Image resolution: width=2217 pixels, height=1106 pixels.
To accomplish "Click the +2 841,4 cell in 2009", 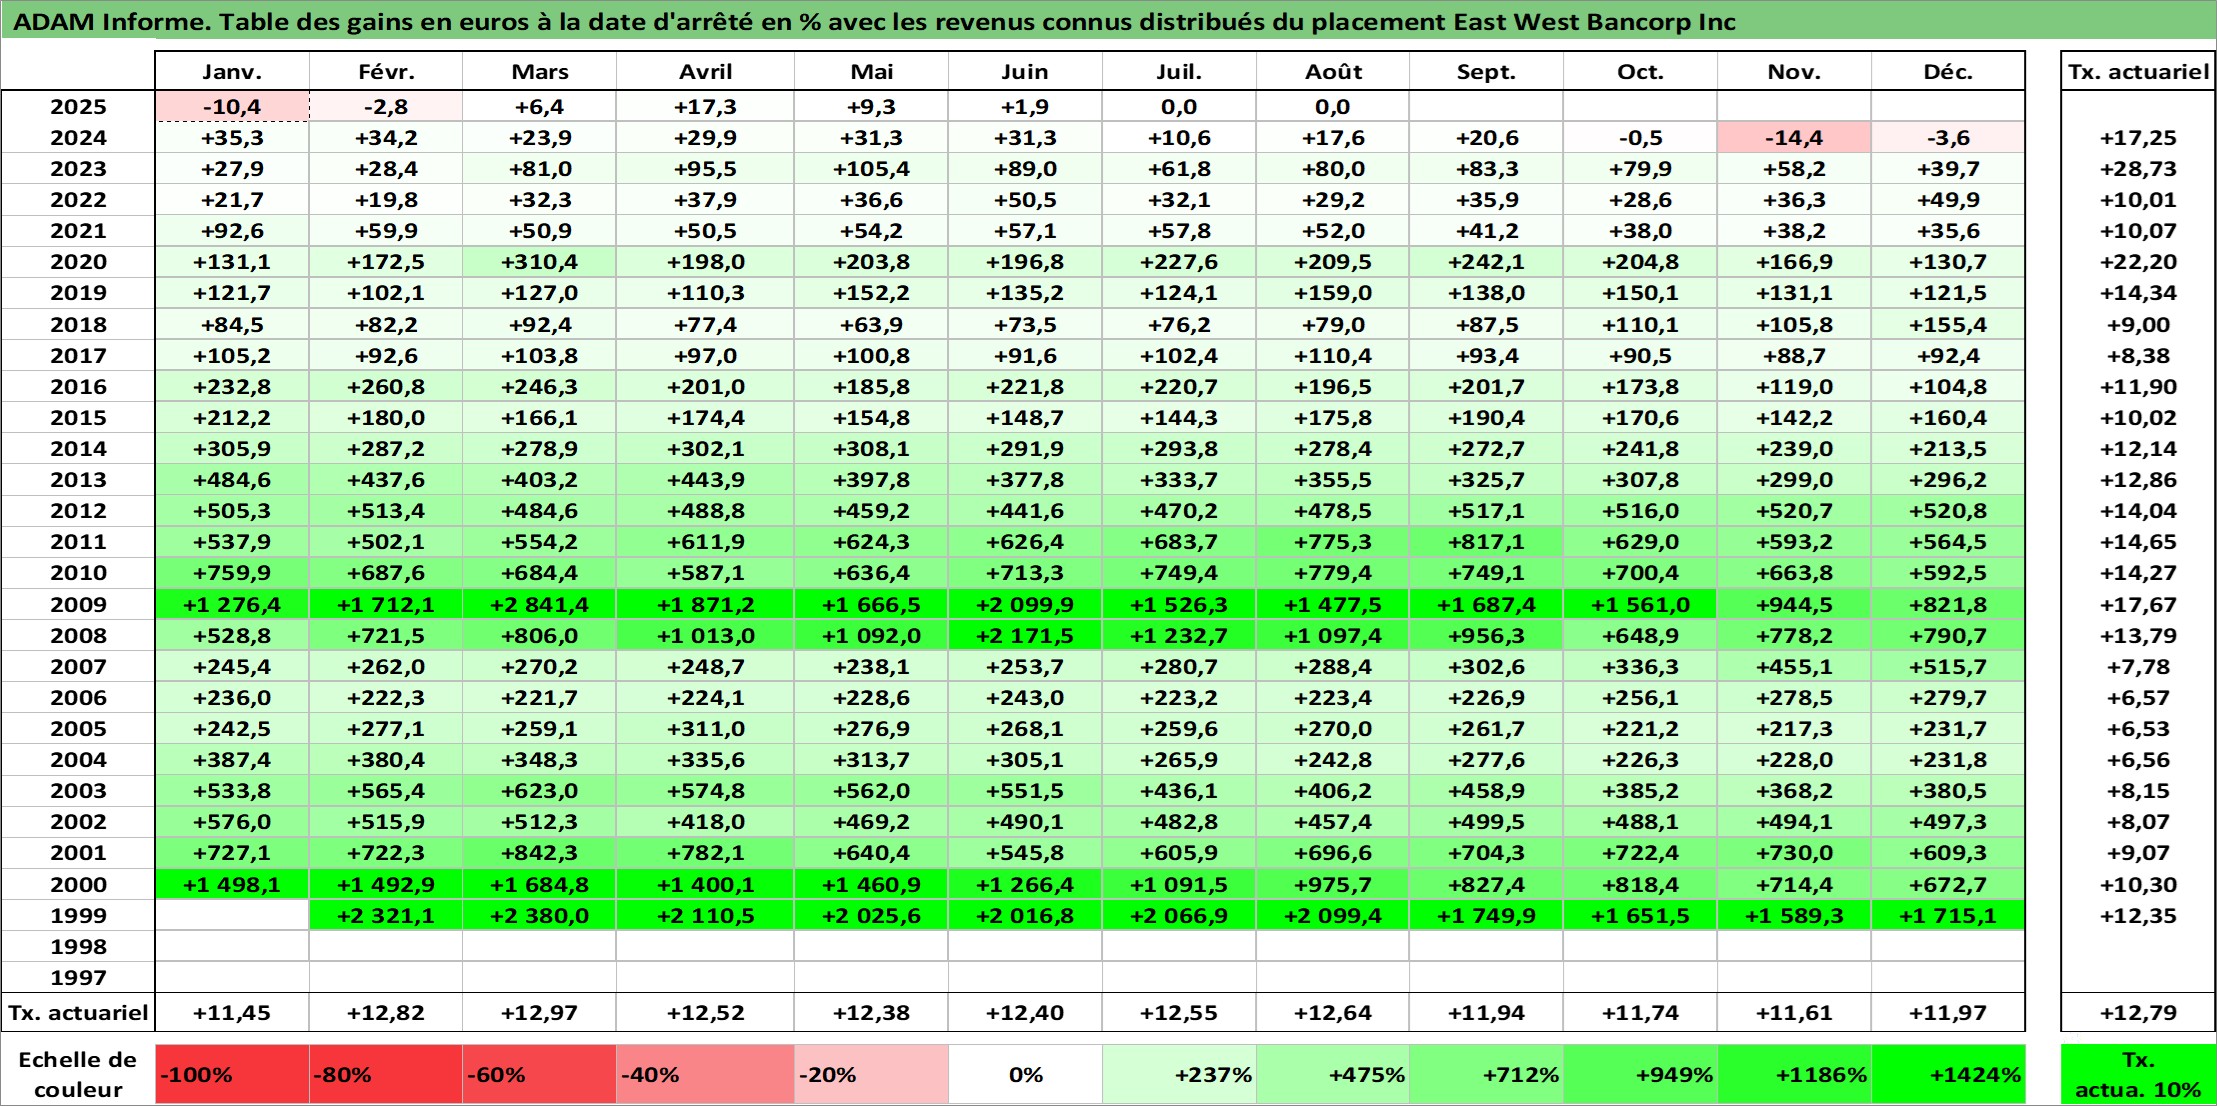I will pos(540,605).
